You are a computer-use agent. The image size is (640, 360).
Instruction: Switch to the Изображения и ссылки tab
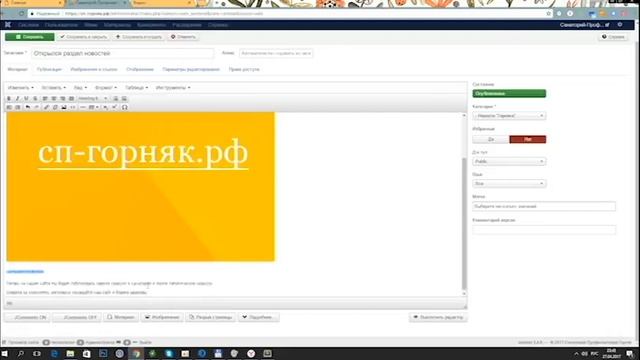point(94,69)
